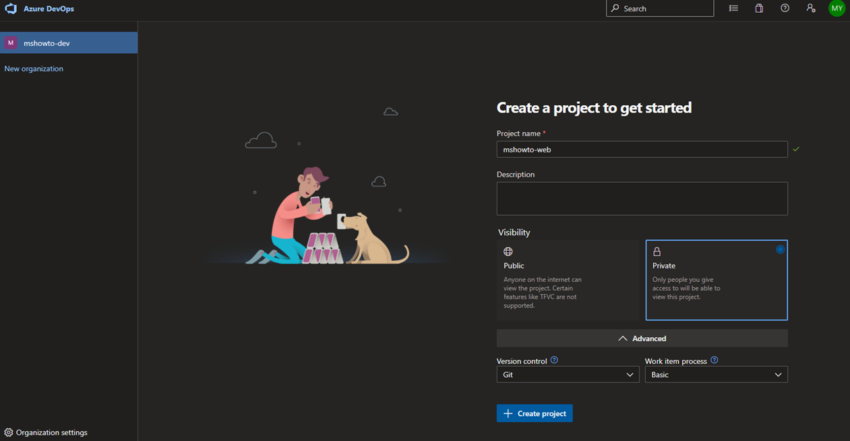This screenshot has width=850, height=441.
Task: Open the Version control Git dropdown
Action: click(567, 375)
